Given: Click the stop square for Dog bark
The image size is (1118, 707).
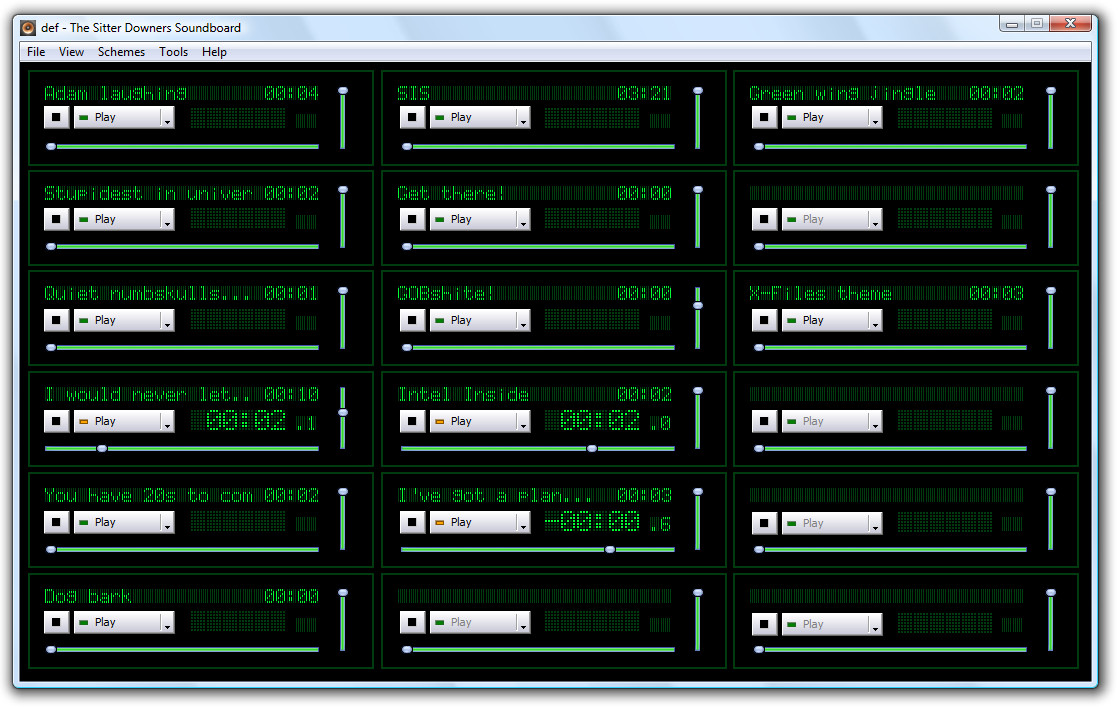Looking at the screenshot, I should click(56, 622).
